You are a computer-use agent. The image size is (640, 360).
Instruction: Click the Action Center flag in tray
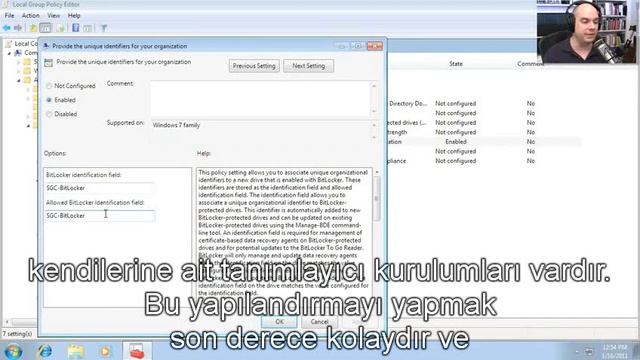[589, 351]
